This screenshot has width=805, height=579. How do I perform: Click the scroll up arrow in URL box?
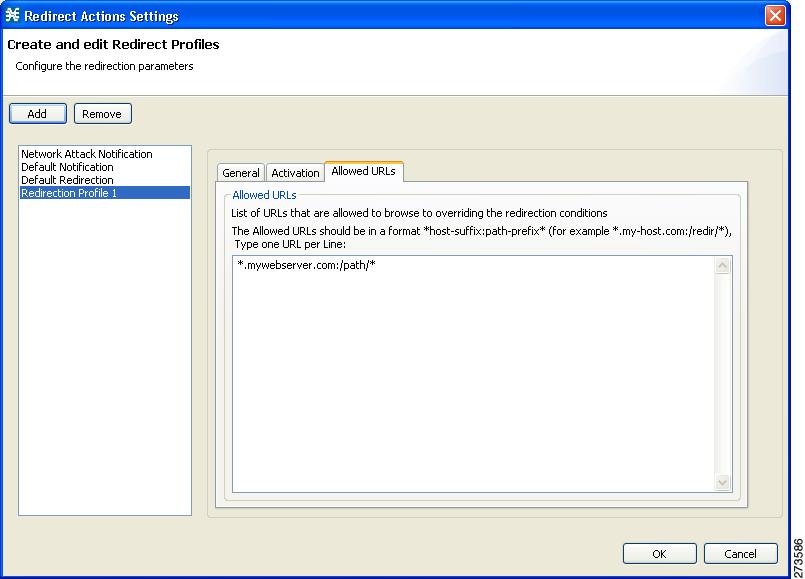click(722, 265)
